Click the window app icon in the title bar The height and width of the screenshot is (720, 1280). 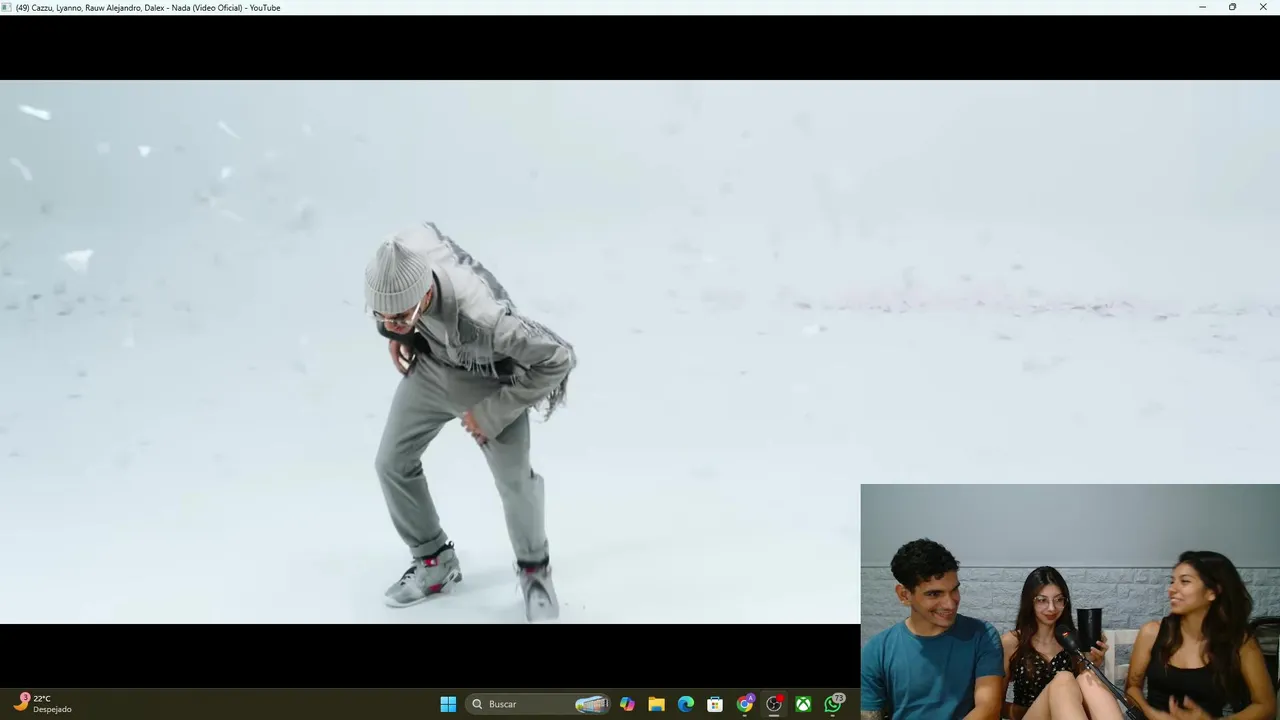pyautogui.click(x=7, y=7)
